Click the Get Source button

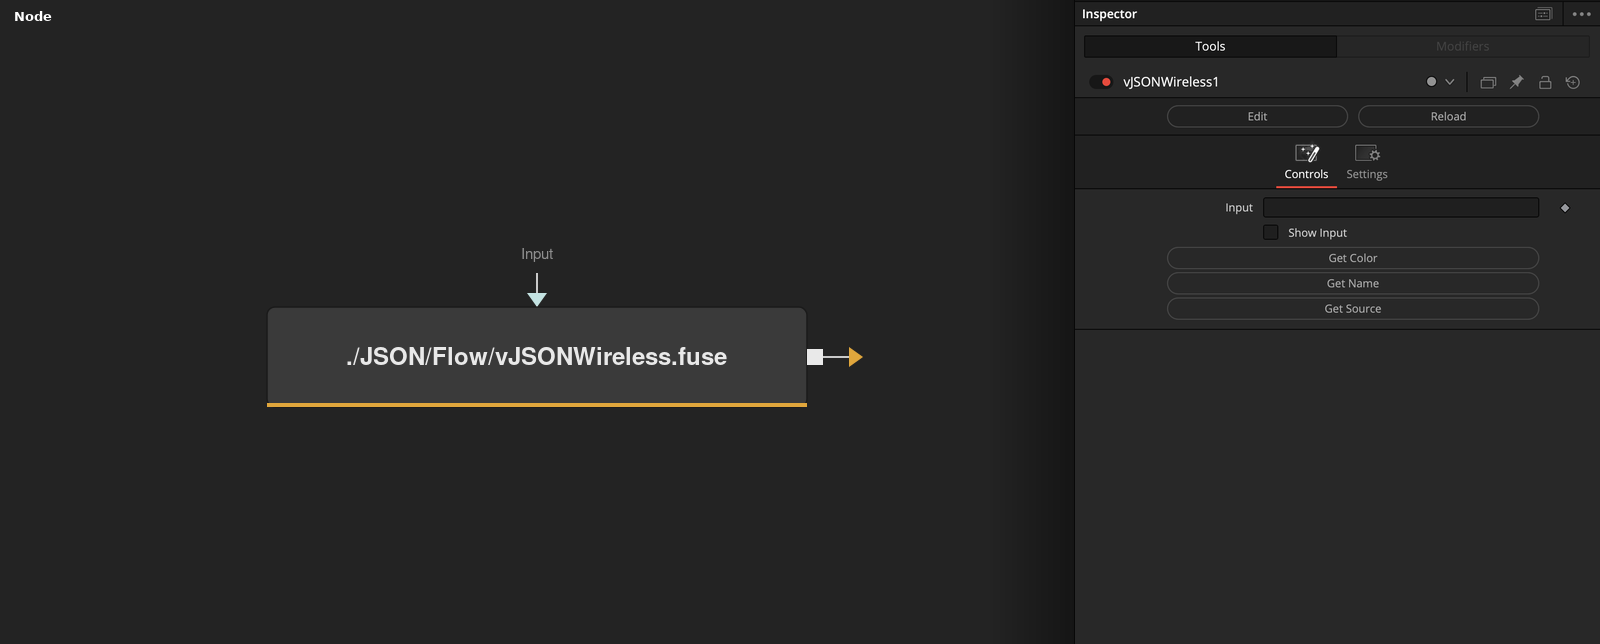coord(1353,309)
